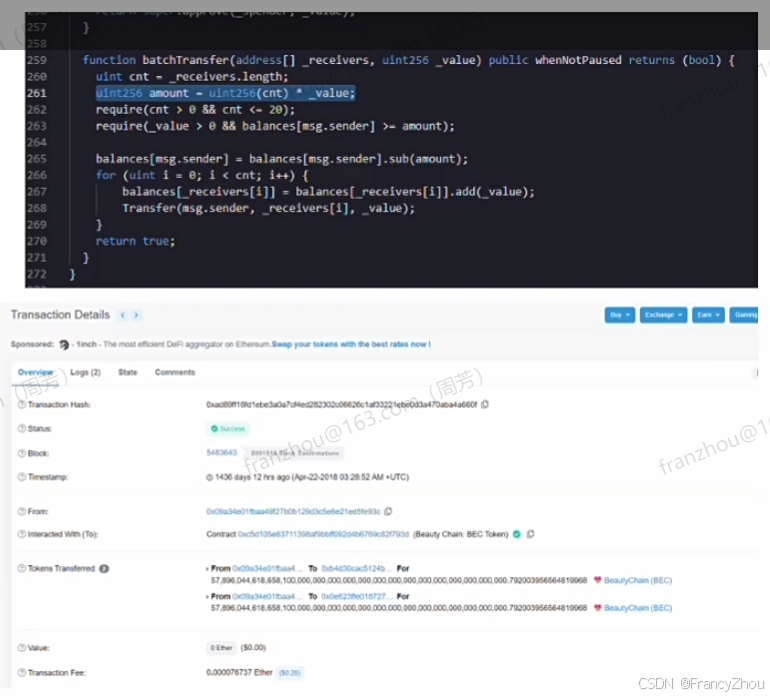
Task: Click the BeautyChain token icon in first transfer
Action: point(598,580)
